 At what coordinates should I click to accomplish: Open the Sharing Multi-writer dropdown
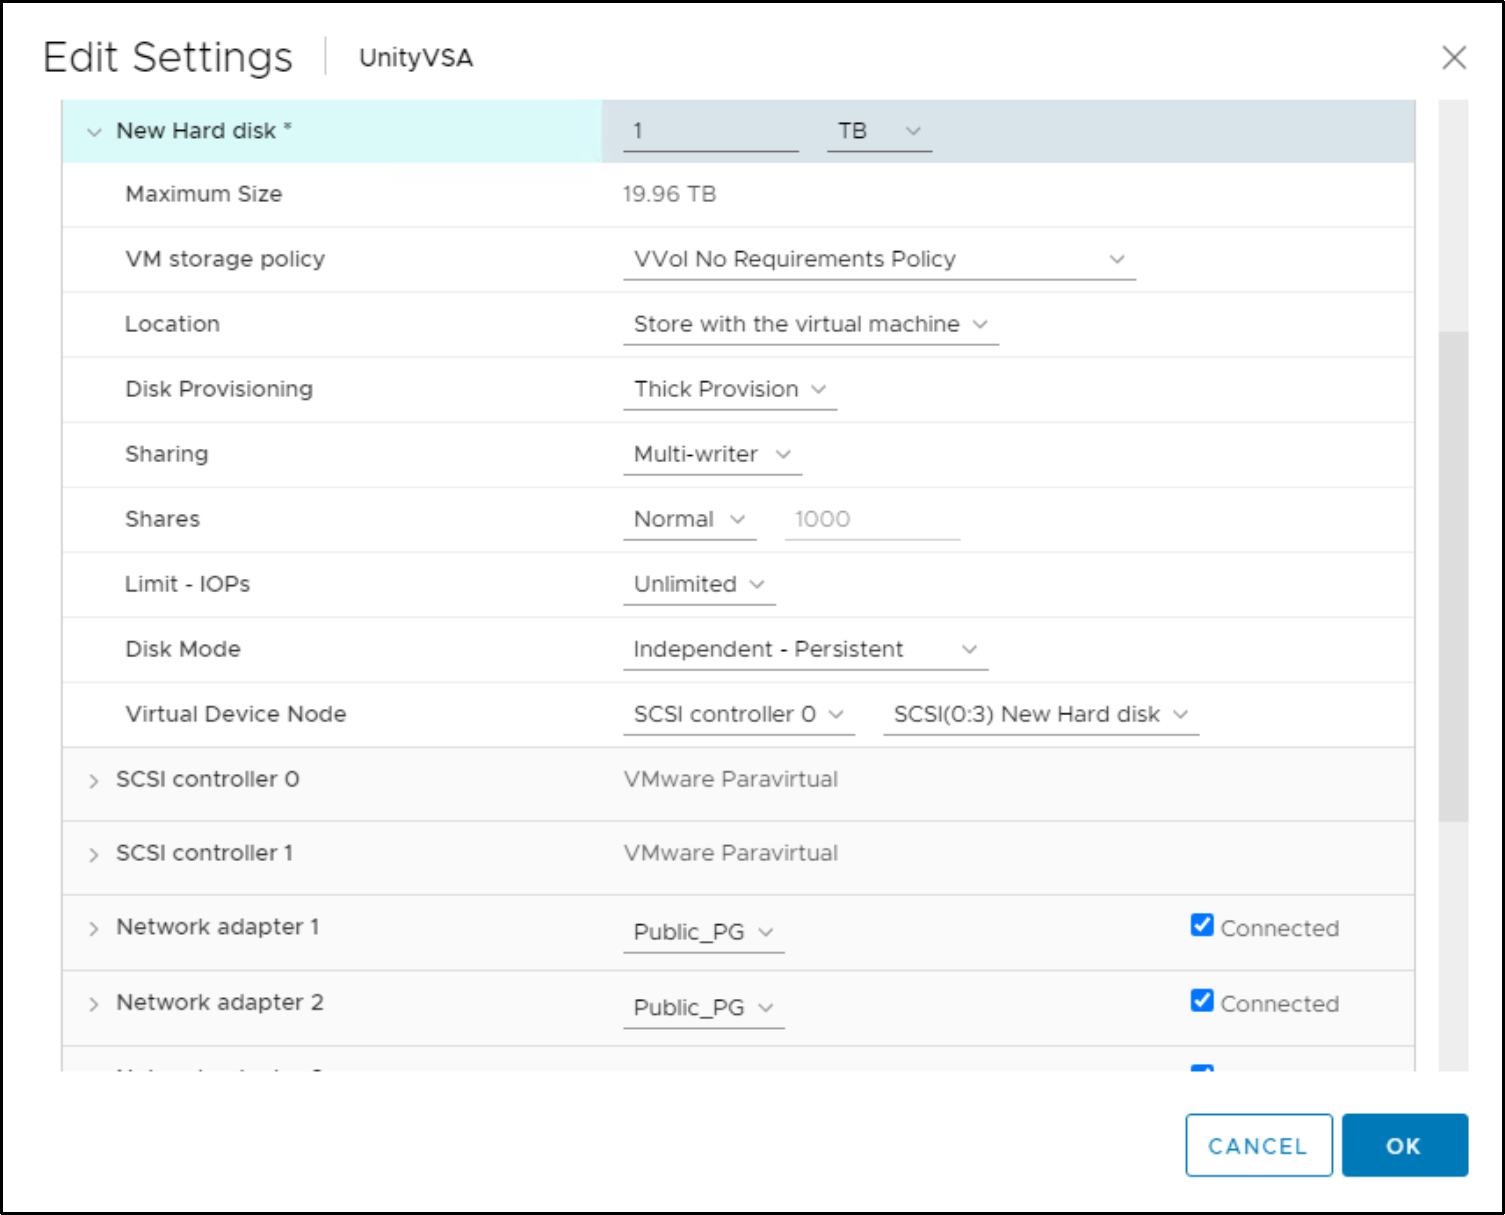point(712,454)
